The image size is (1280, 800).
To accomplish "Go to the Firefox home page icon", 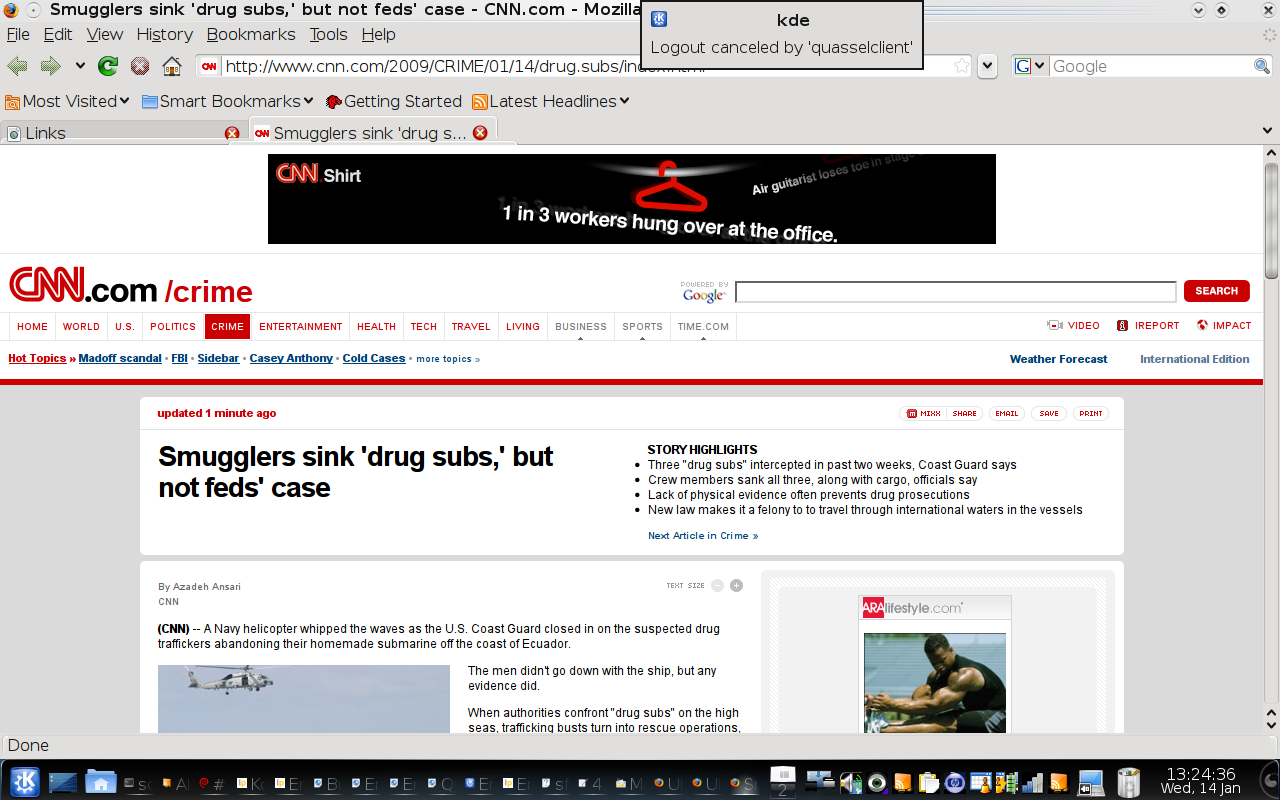I will (172, 66).
